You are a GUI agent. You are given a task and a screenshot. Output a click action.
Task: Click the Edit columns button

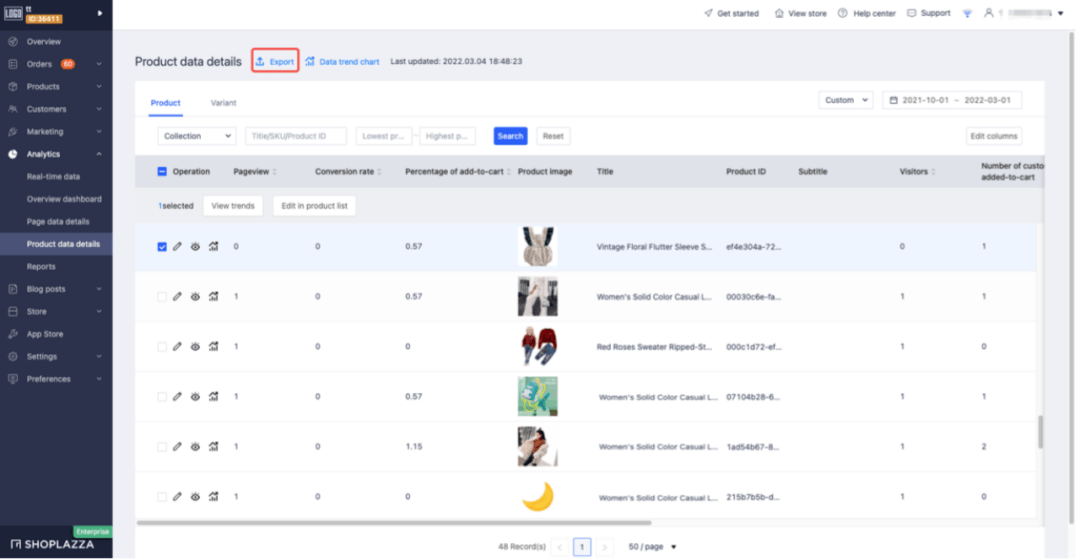pyautogui.click(x=993, y=136)
